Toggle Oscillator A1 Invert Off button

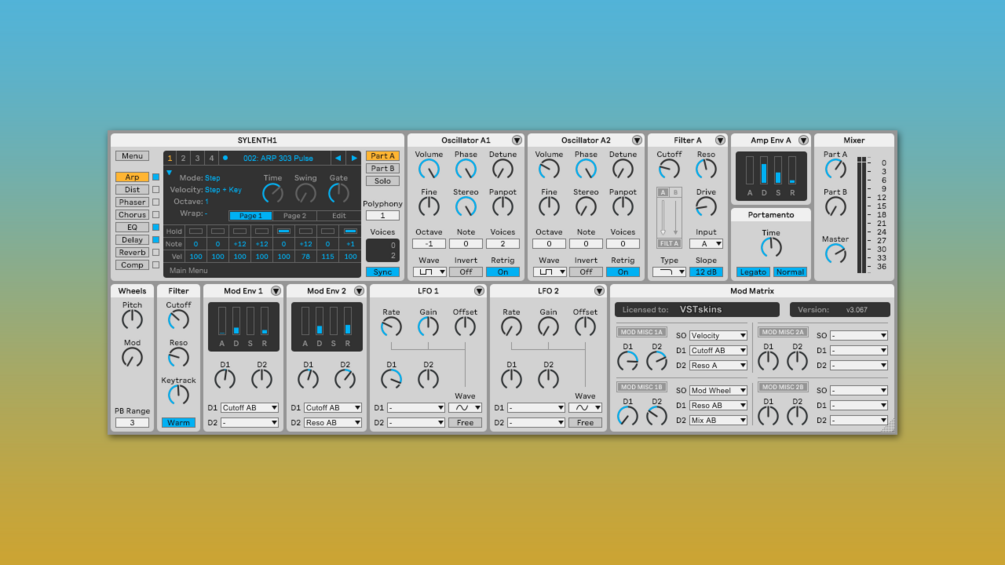click(x=465, y=272)
